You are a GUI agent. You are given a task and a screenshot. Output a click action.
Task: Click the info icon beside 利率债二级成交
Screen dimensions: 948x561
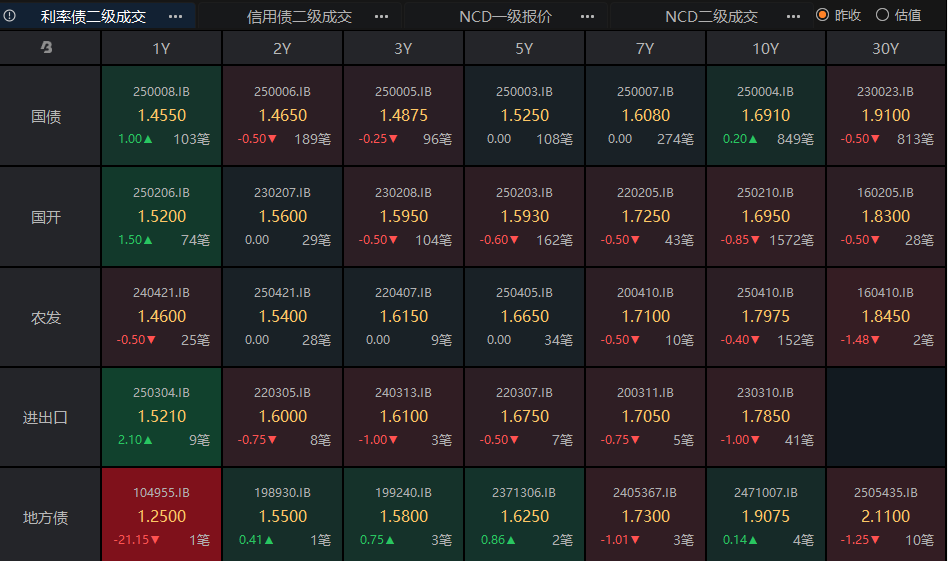pos(10,16)
